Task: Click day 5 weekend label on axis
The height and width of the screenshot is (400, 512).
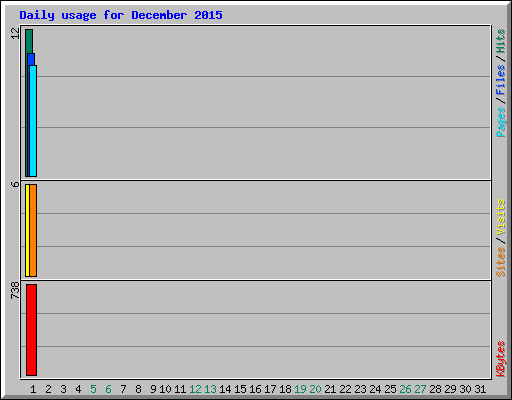Action: pyautogui.click(x=93, y=389)
